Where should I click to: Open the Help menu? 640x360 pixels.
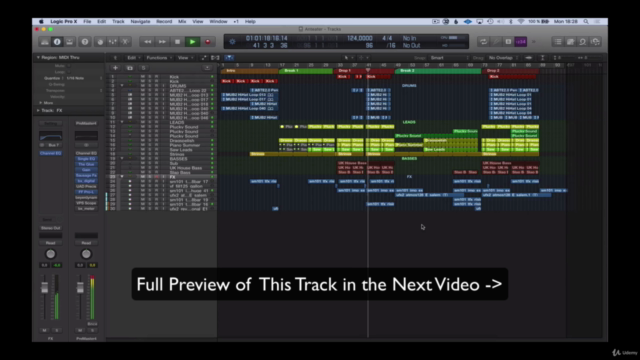coord(250,22)
